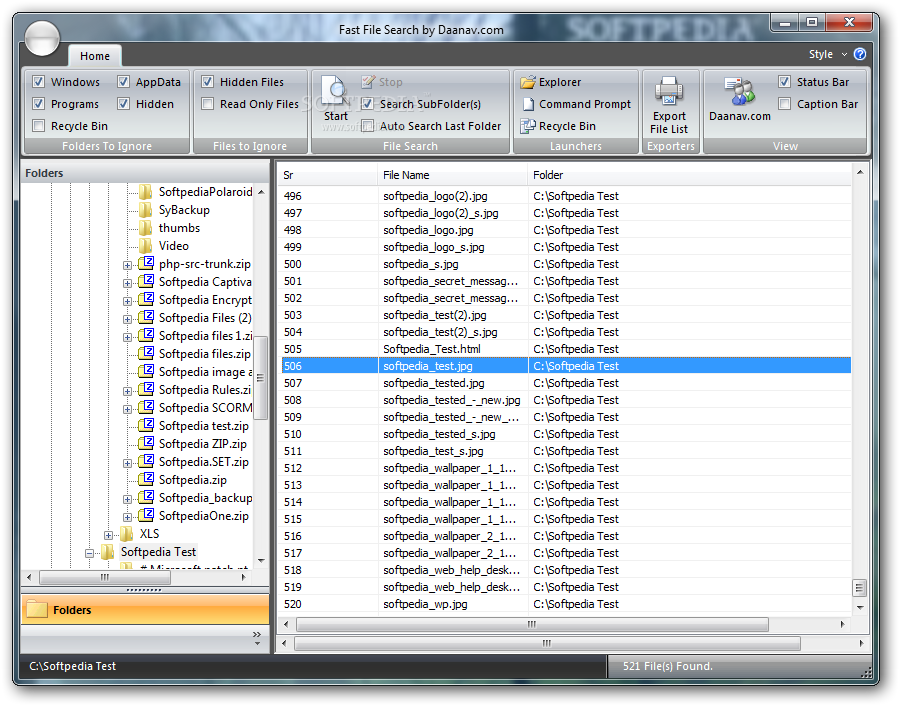Click the results scroll-up arrow
This screenshot has width=900, height=706.
[x=860, y=172]
